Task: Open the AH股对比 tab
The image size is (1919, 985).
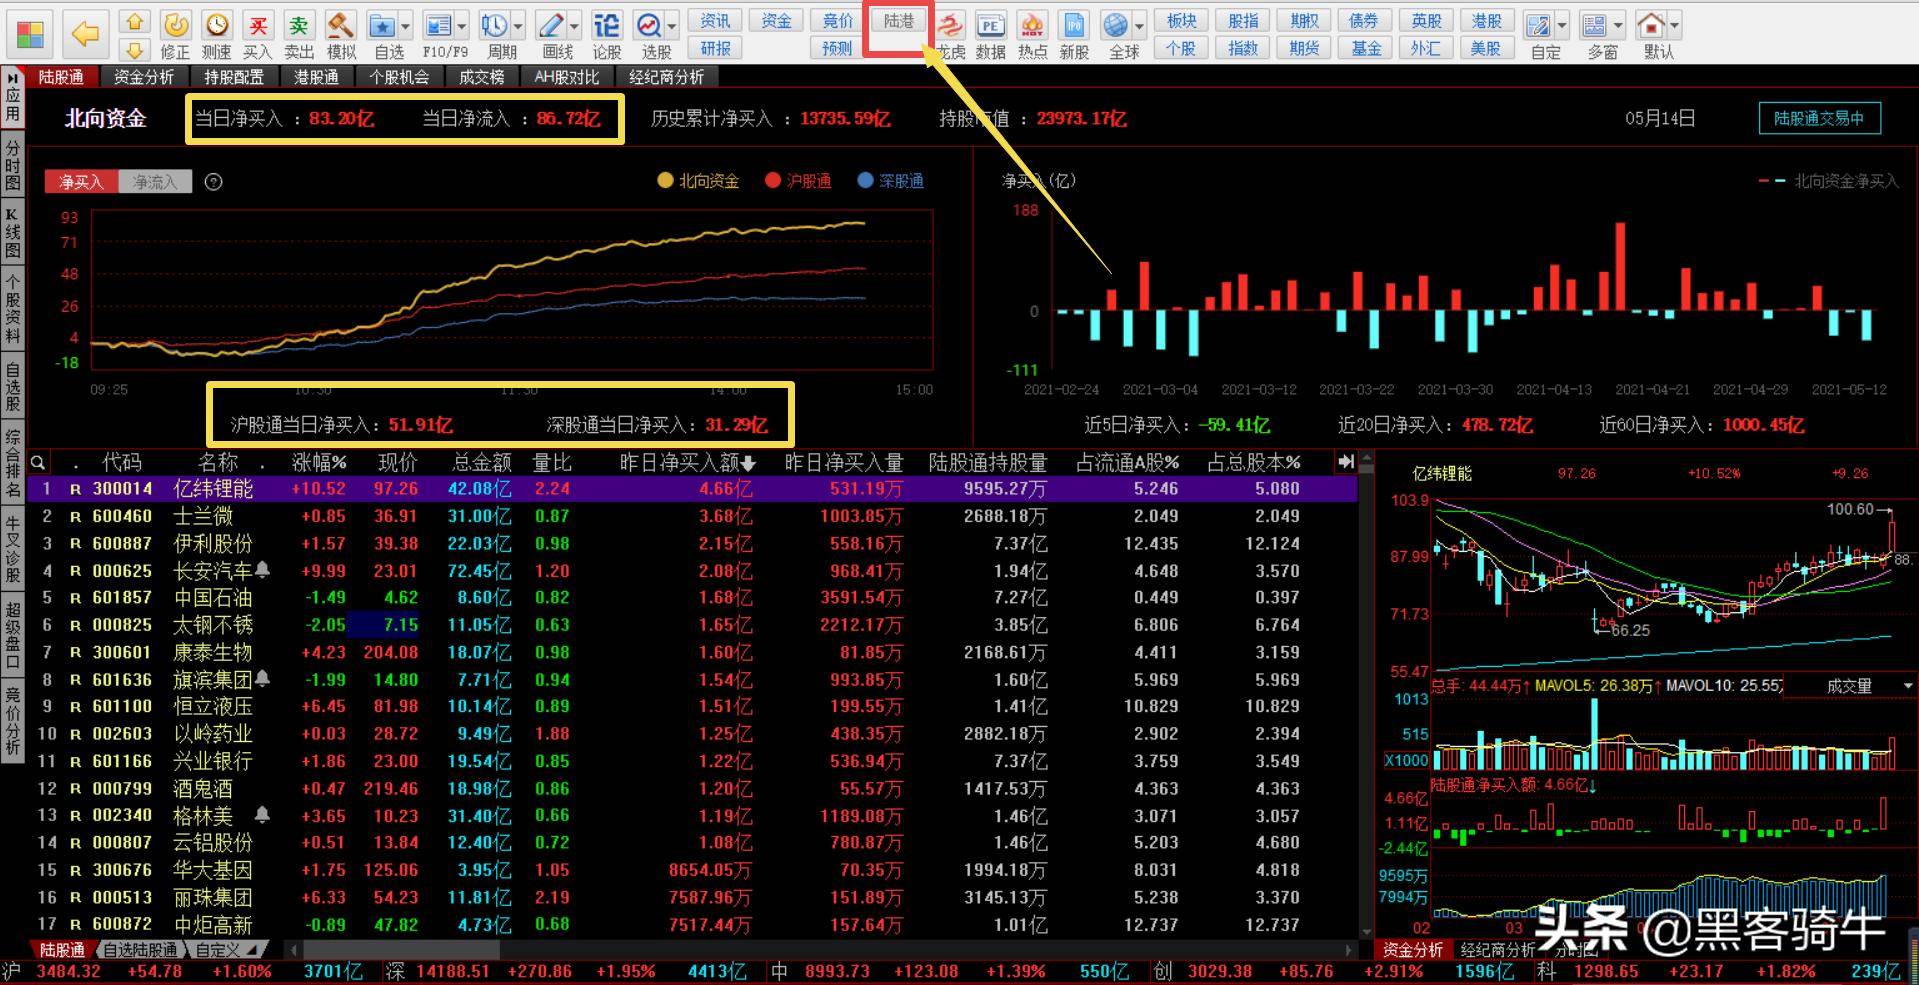Action: 566,77
